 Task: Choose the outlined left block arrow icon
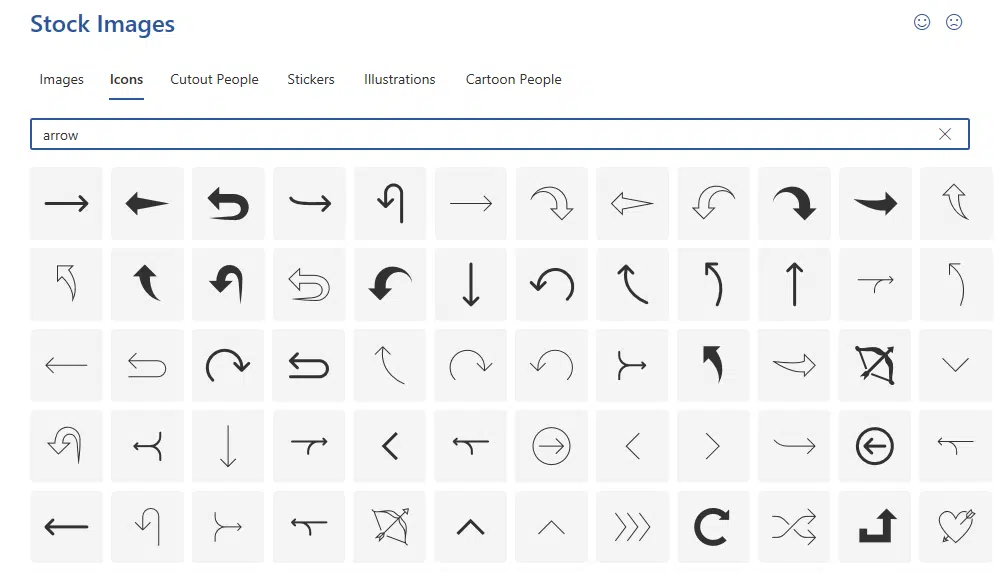633,204
